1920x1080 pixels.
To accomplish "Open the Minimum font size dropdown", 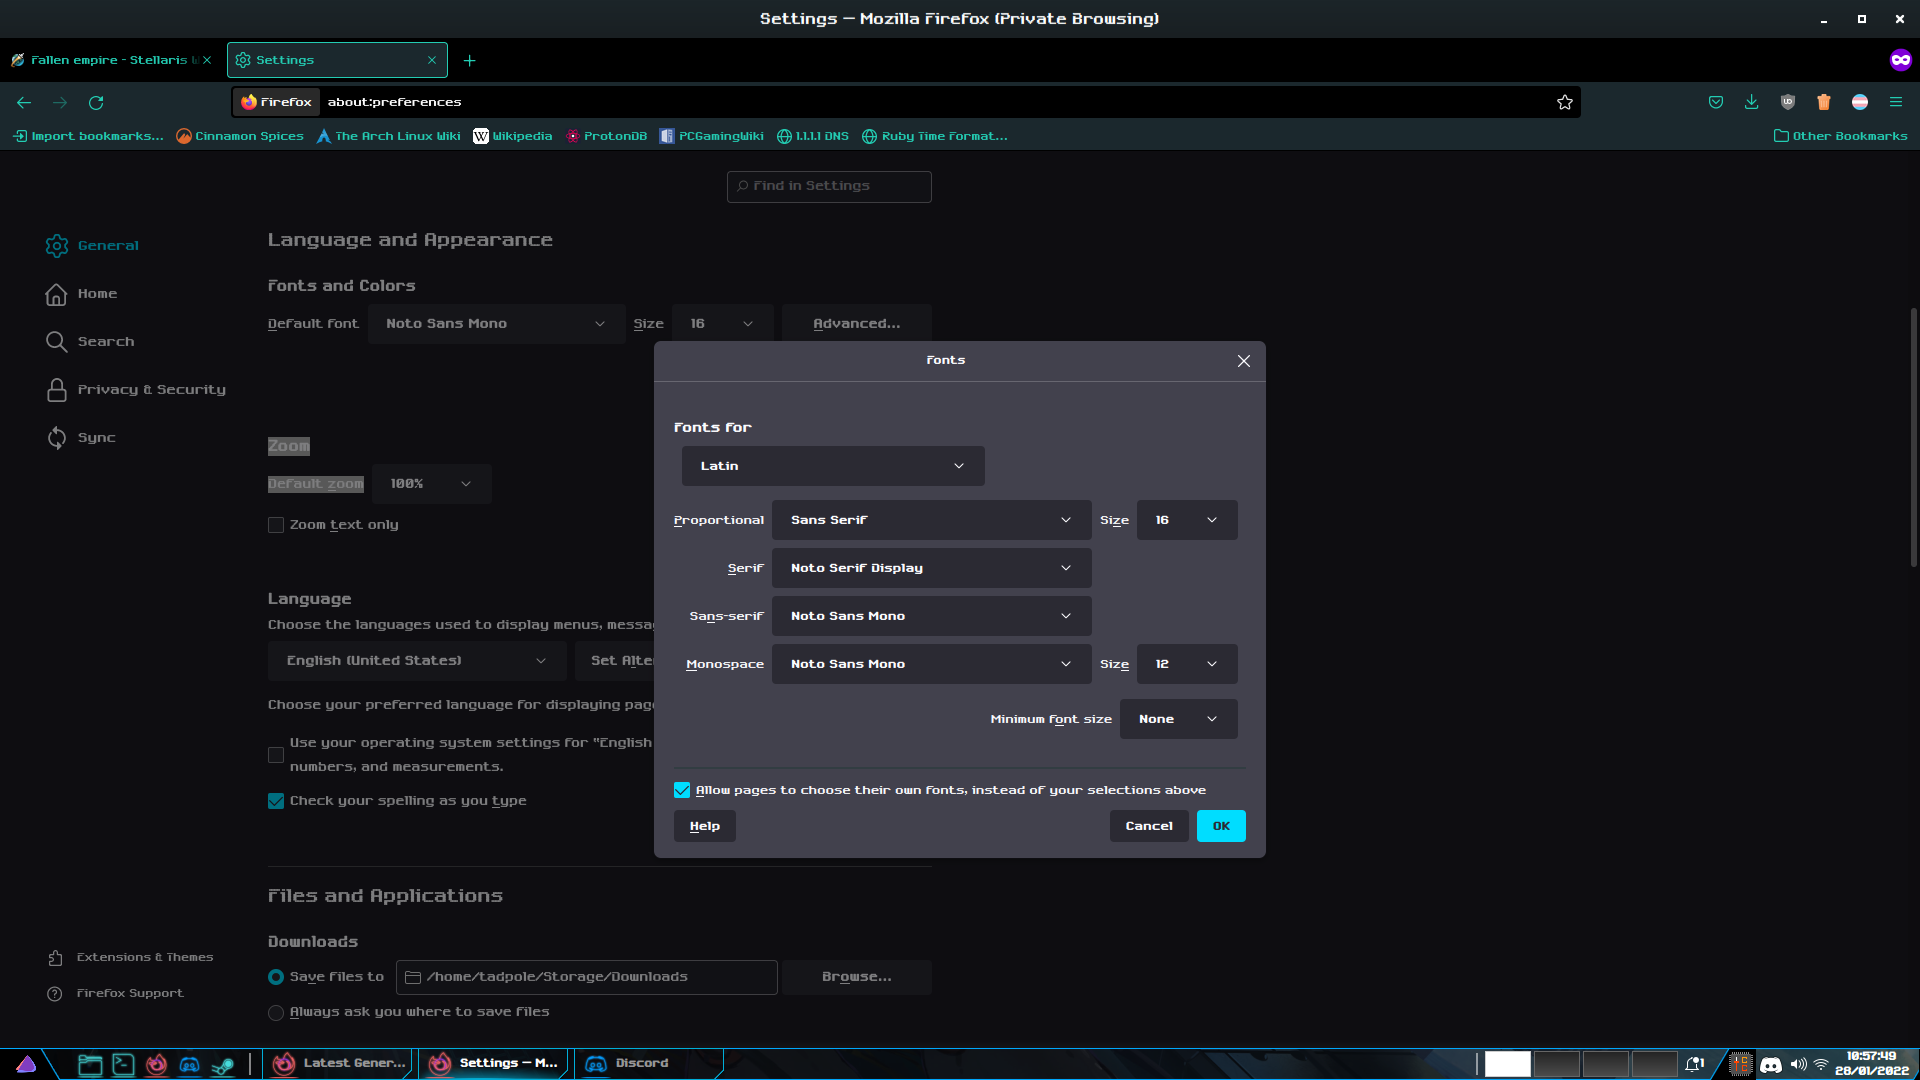I will [x=1178, y=719].
